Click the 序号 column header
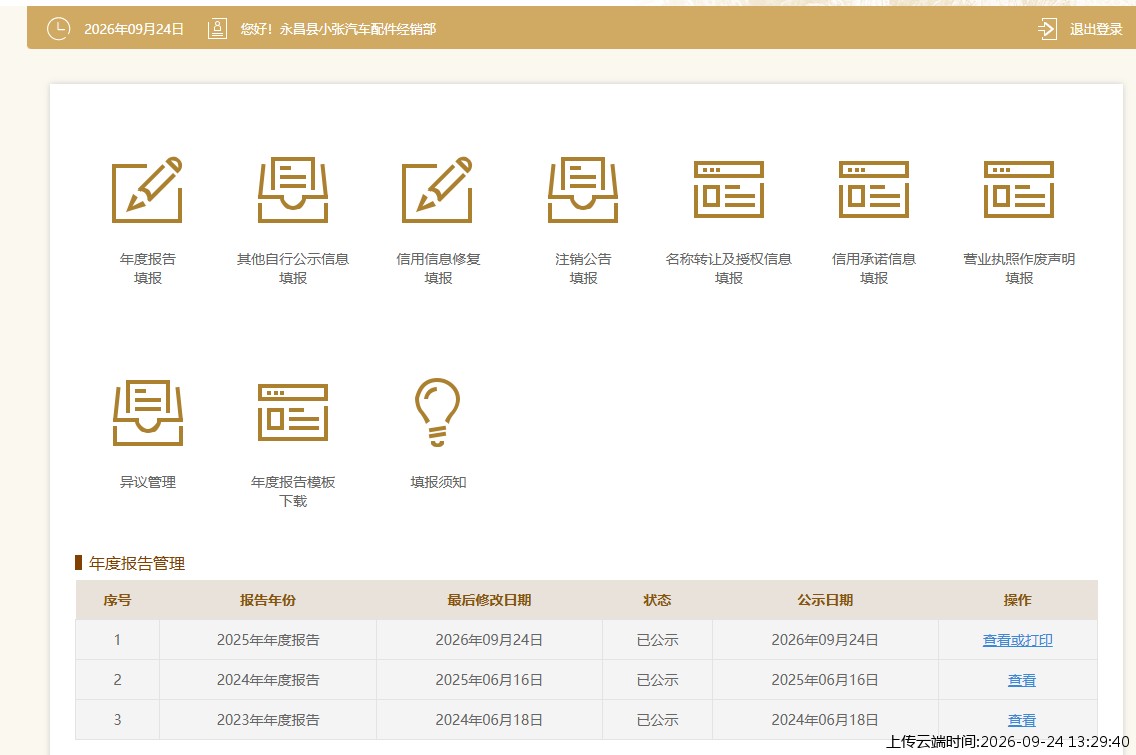This screenshot has width=1136, height=755. coord(117,600)
